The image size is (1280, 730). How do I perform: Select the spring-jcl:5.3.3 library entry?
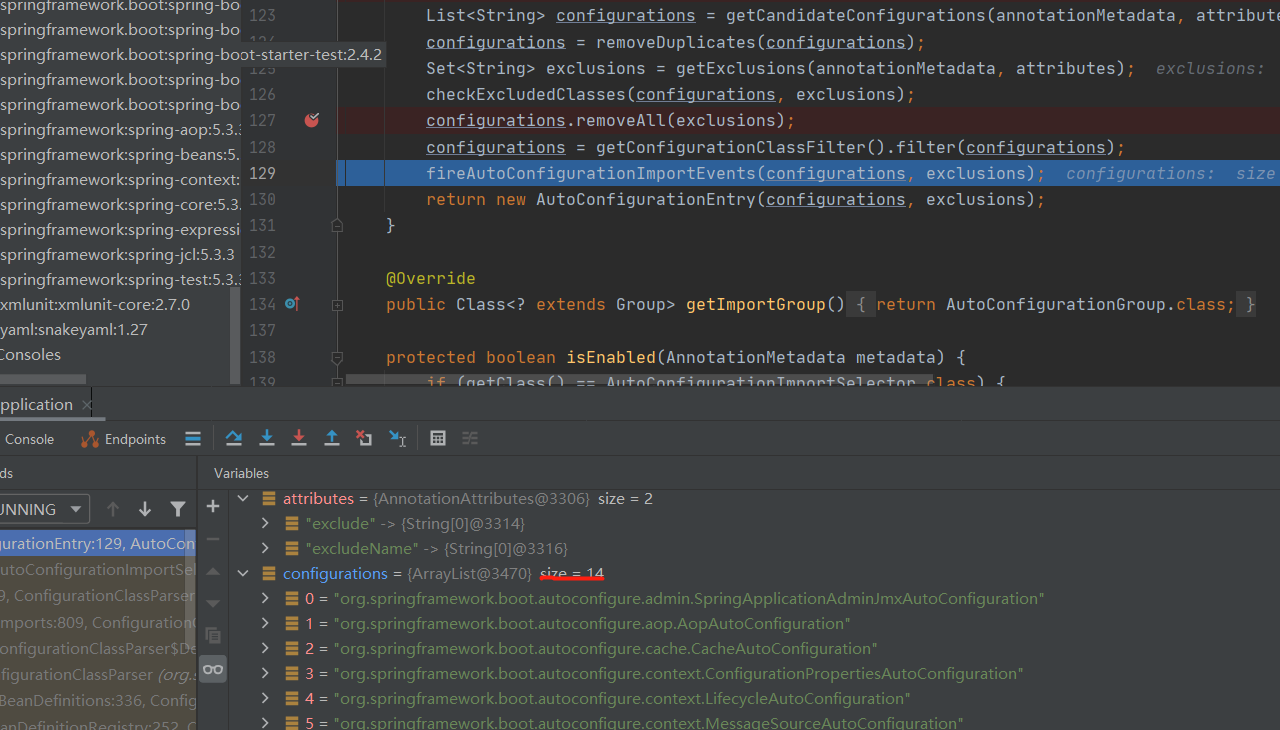pyautogui.click(x=118, y=254)
